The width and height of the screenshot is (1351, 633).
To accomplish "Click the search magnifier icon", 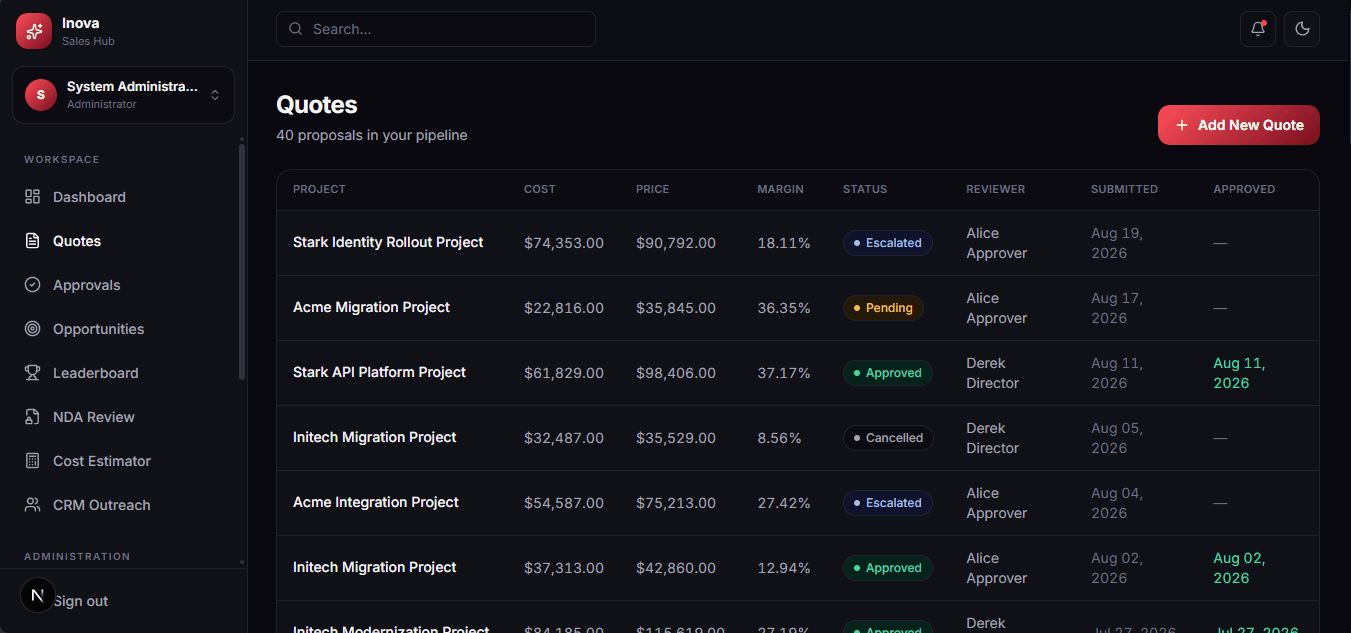I will pos(296,29).
